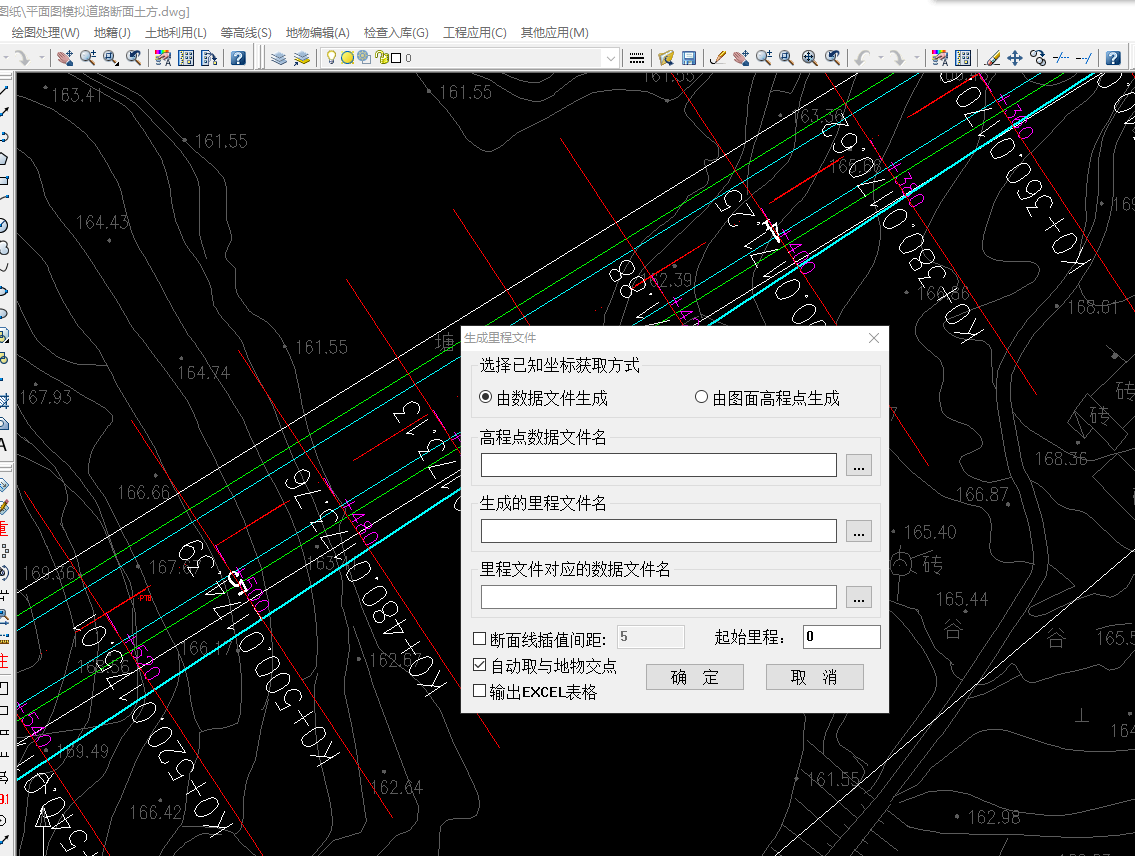Expand the layer dropdown list arrow

611,58
